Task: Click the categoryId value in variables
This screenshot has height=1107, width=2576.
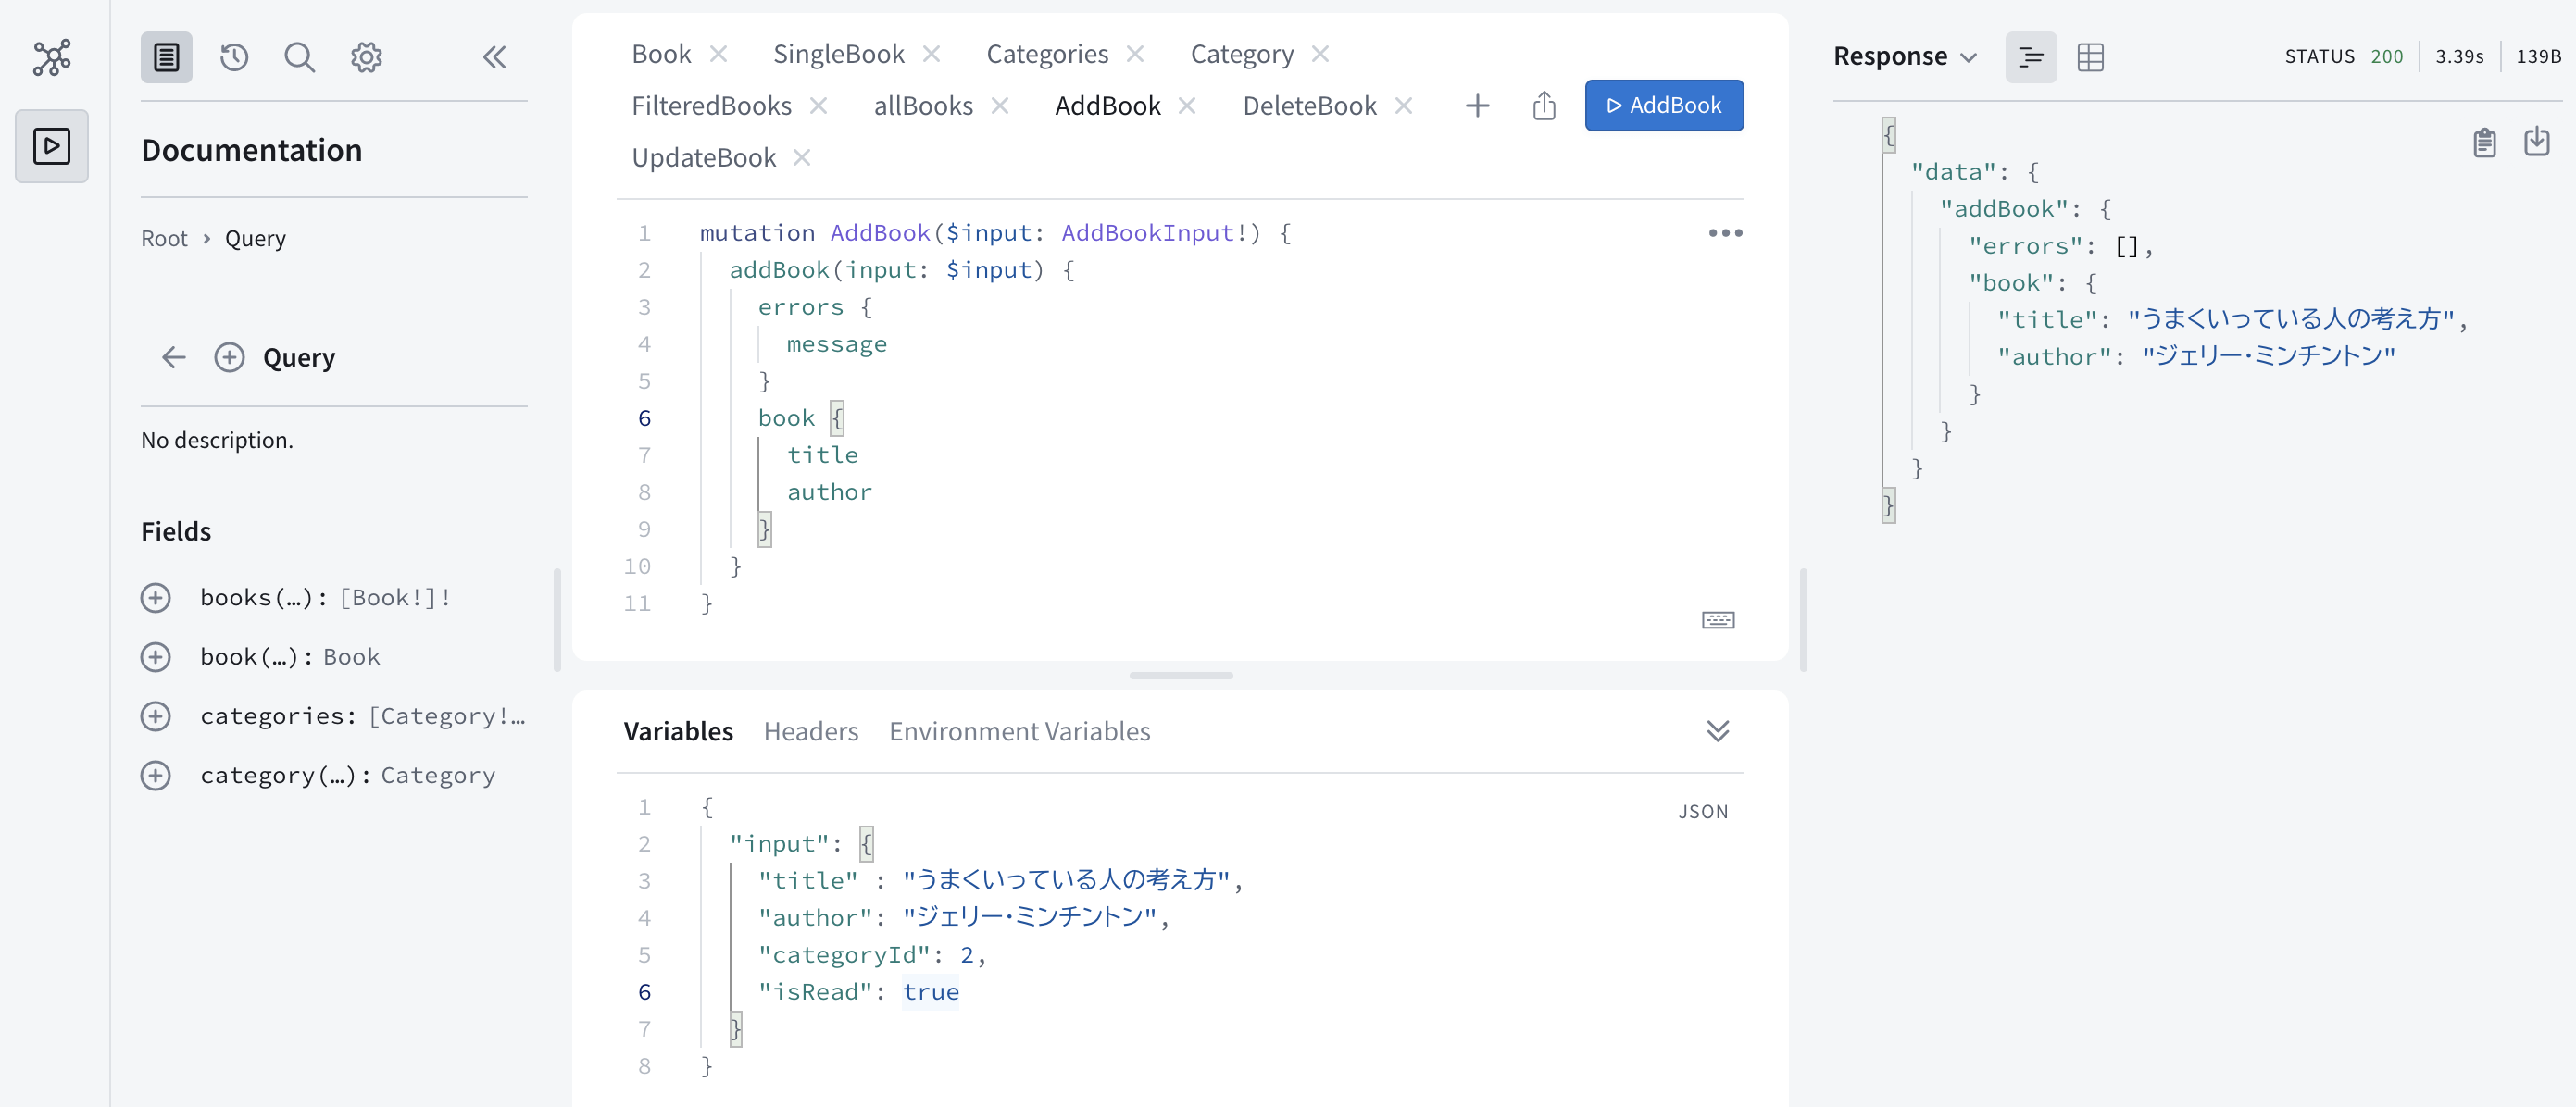Action: (x=966, y=955)
